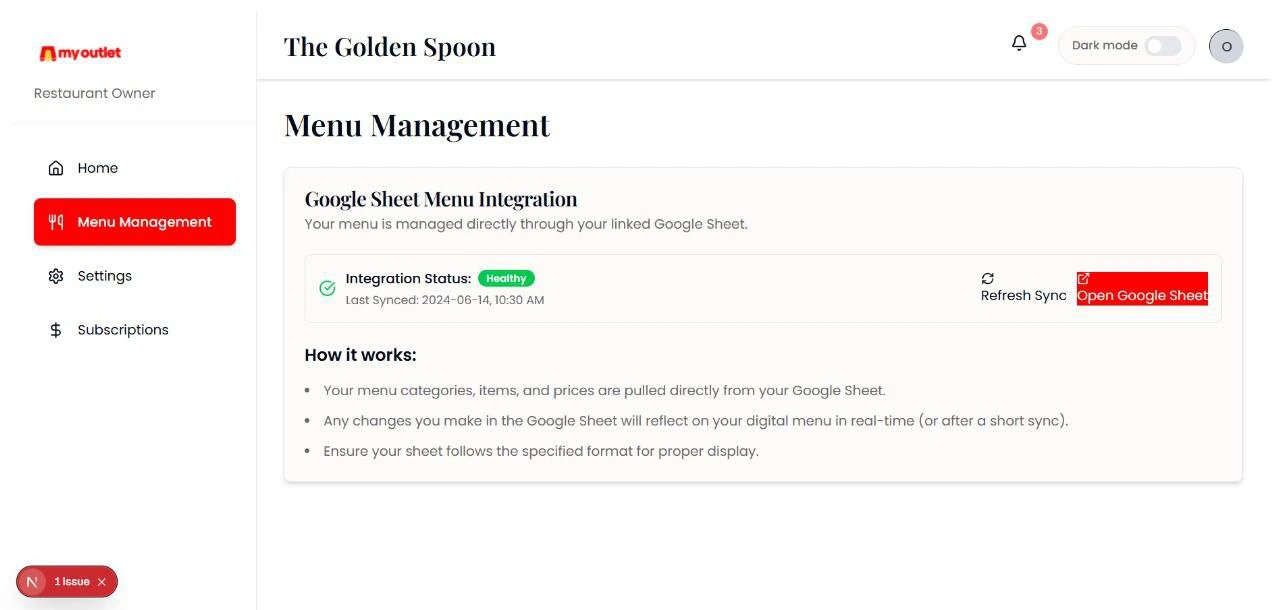Viewport: 1280px width, 610px height.
Task: Dismiss the 1 Issue badge with X
Action: [102, 582]
